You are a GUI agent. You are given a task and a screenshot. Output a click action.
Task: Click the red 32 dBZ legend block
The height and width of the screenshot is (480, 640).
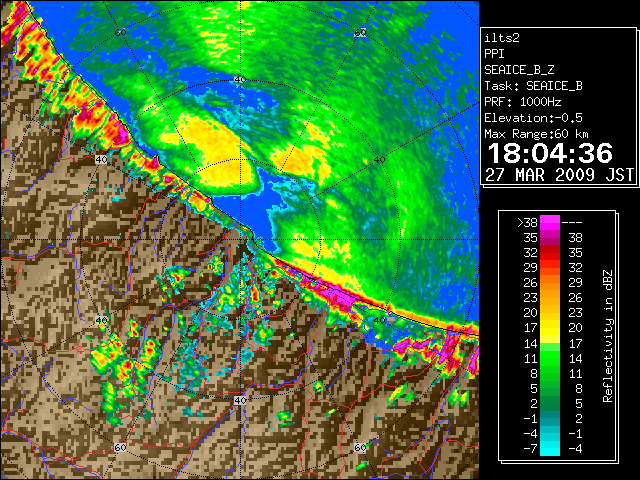(x=550, y=253)
